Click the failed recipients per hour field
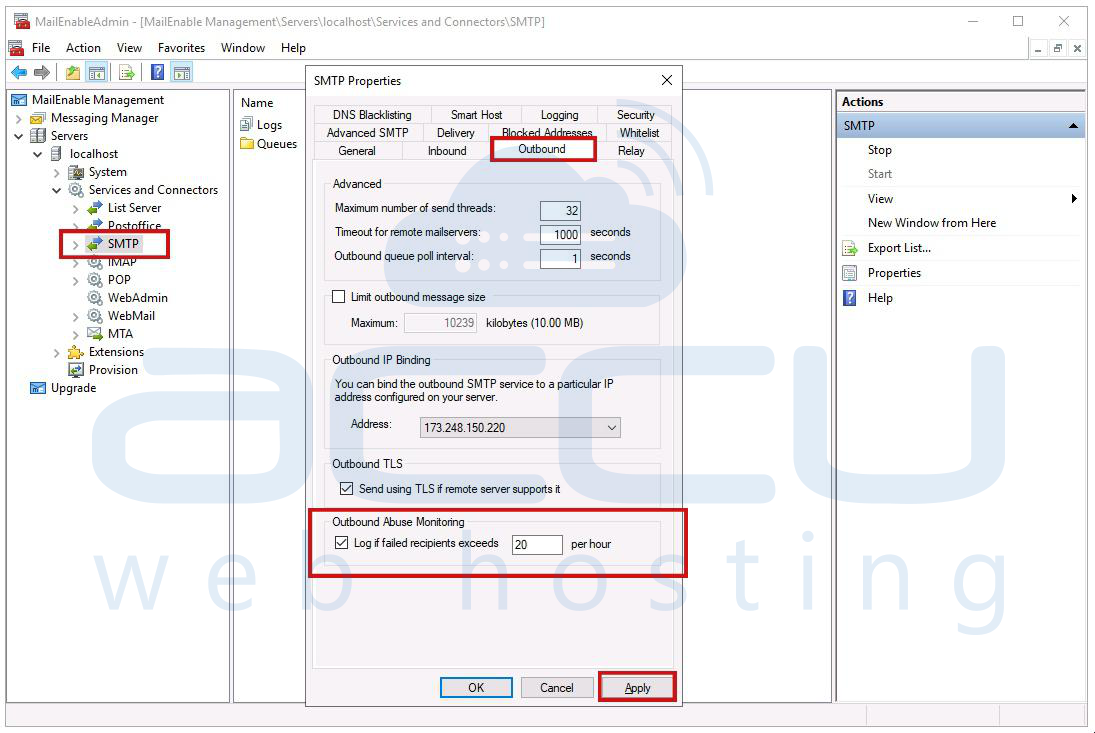The image size is (1095, 733). tap(537, 545)
